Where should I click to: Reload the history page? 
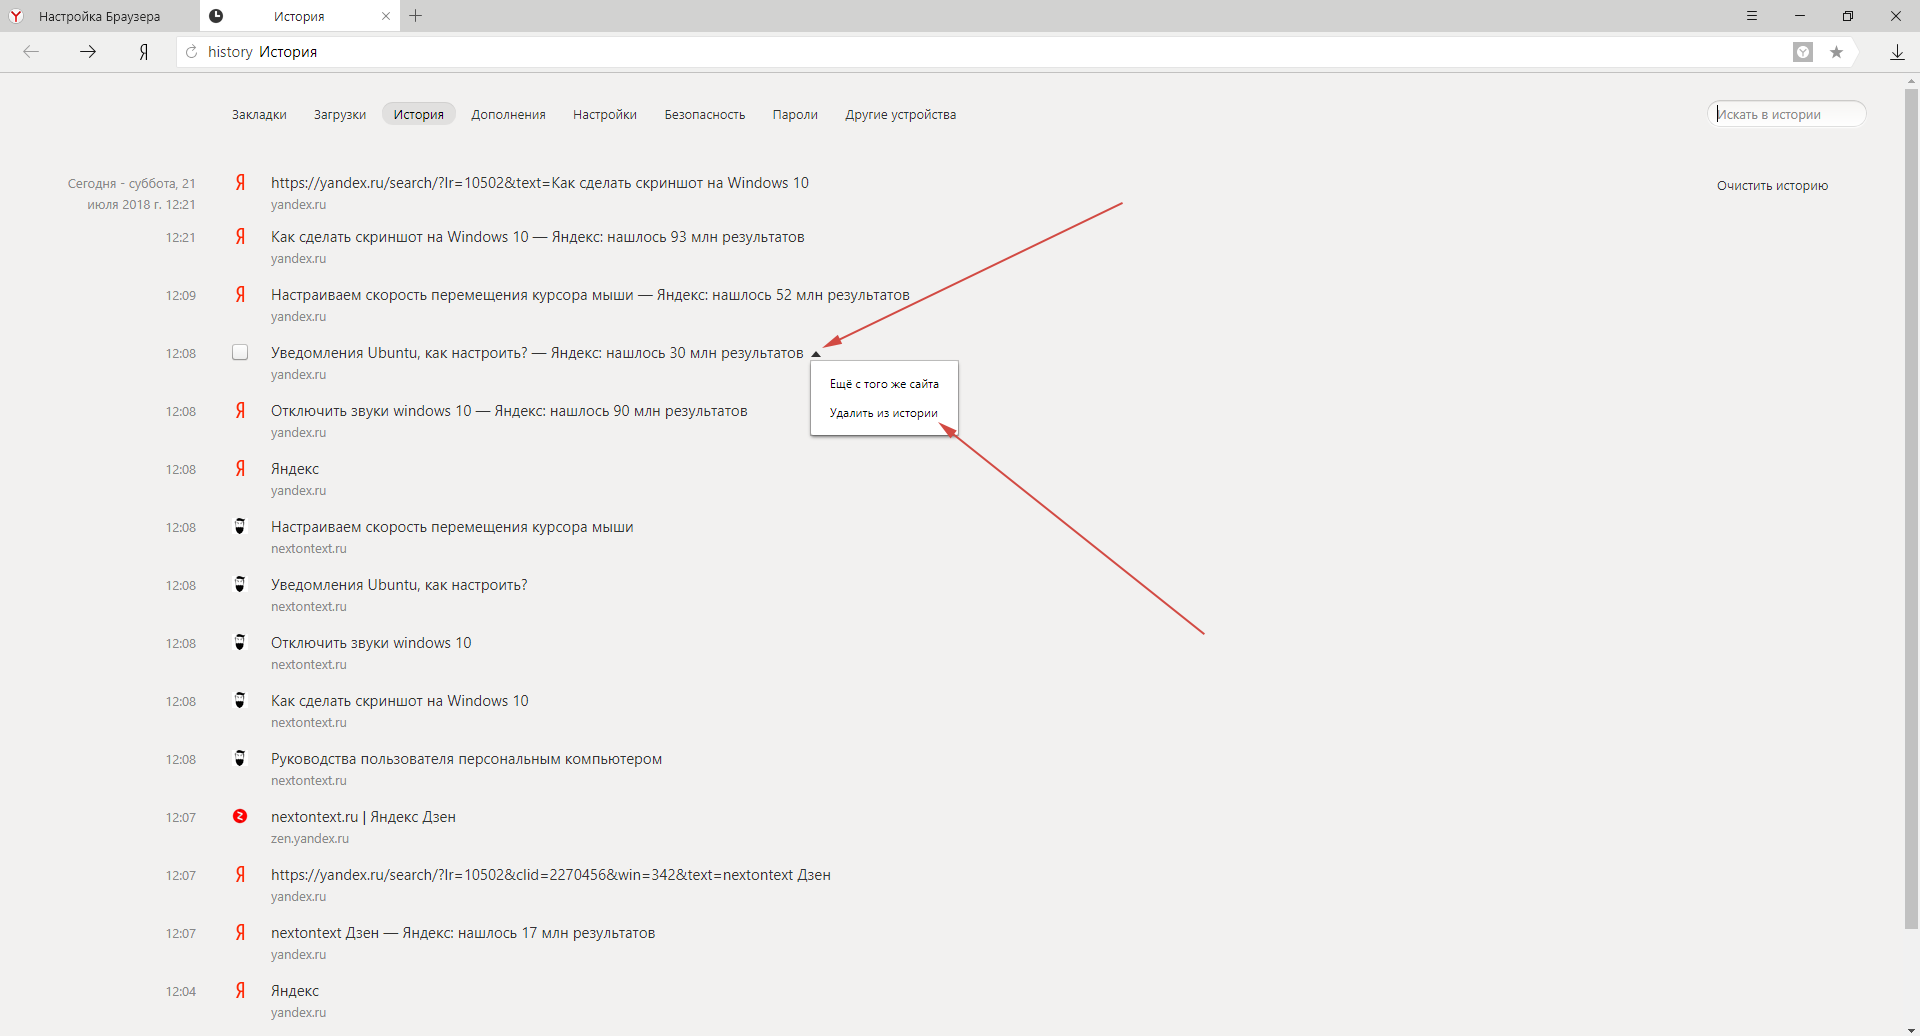tap(191, 52)
